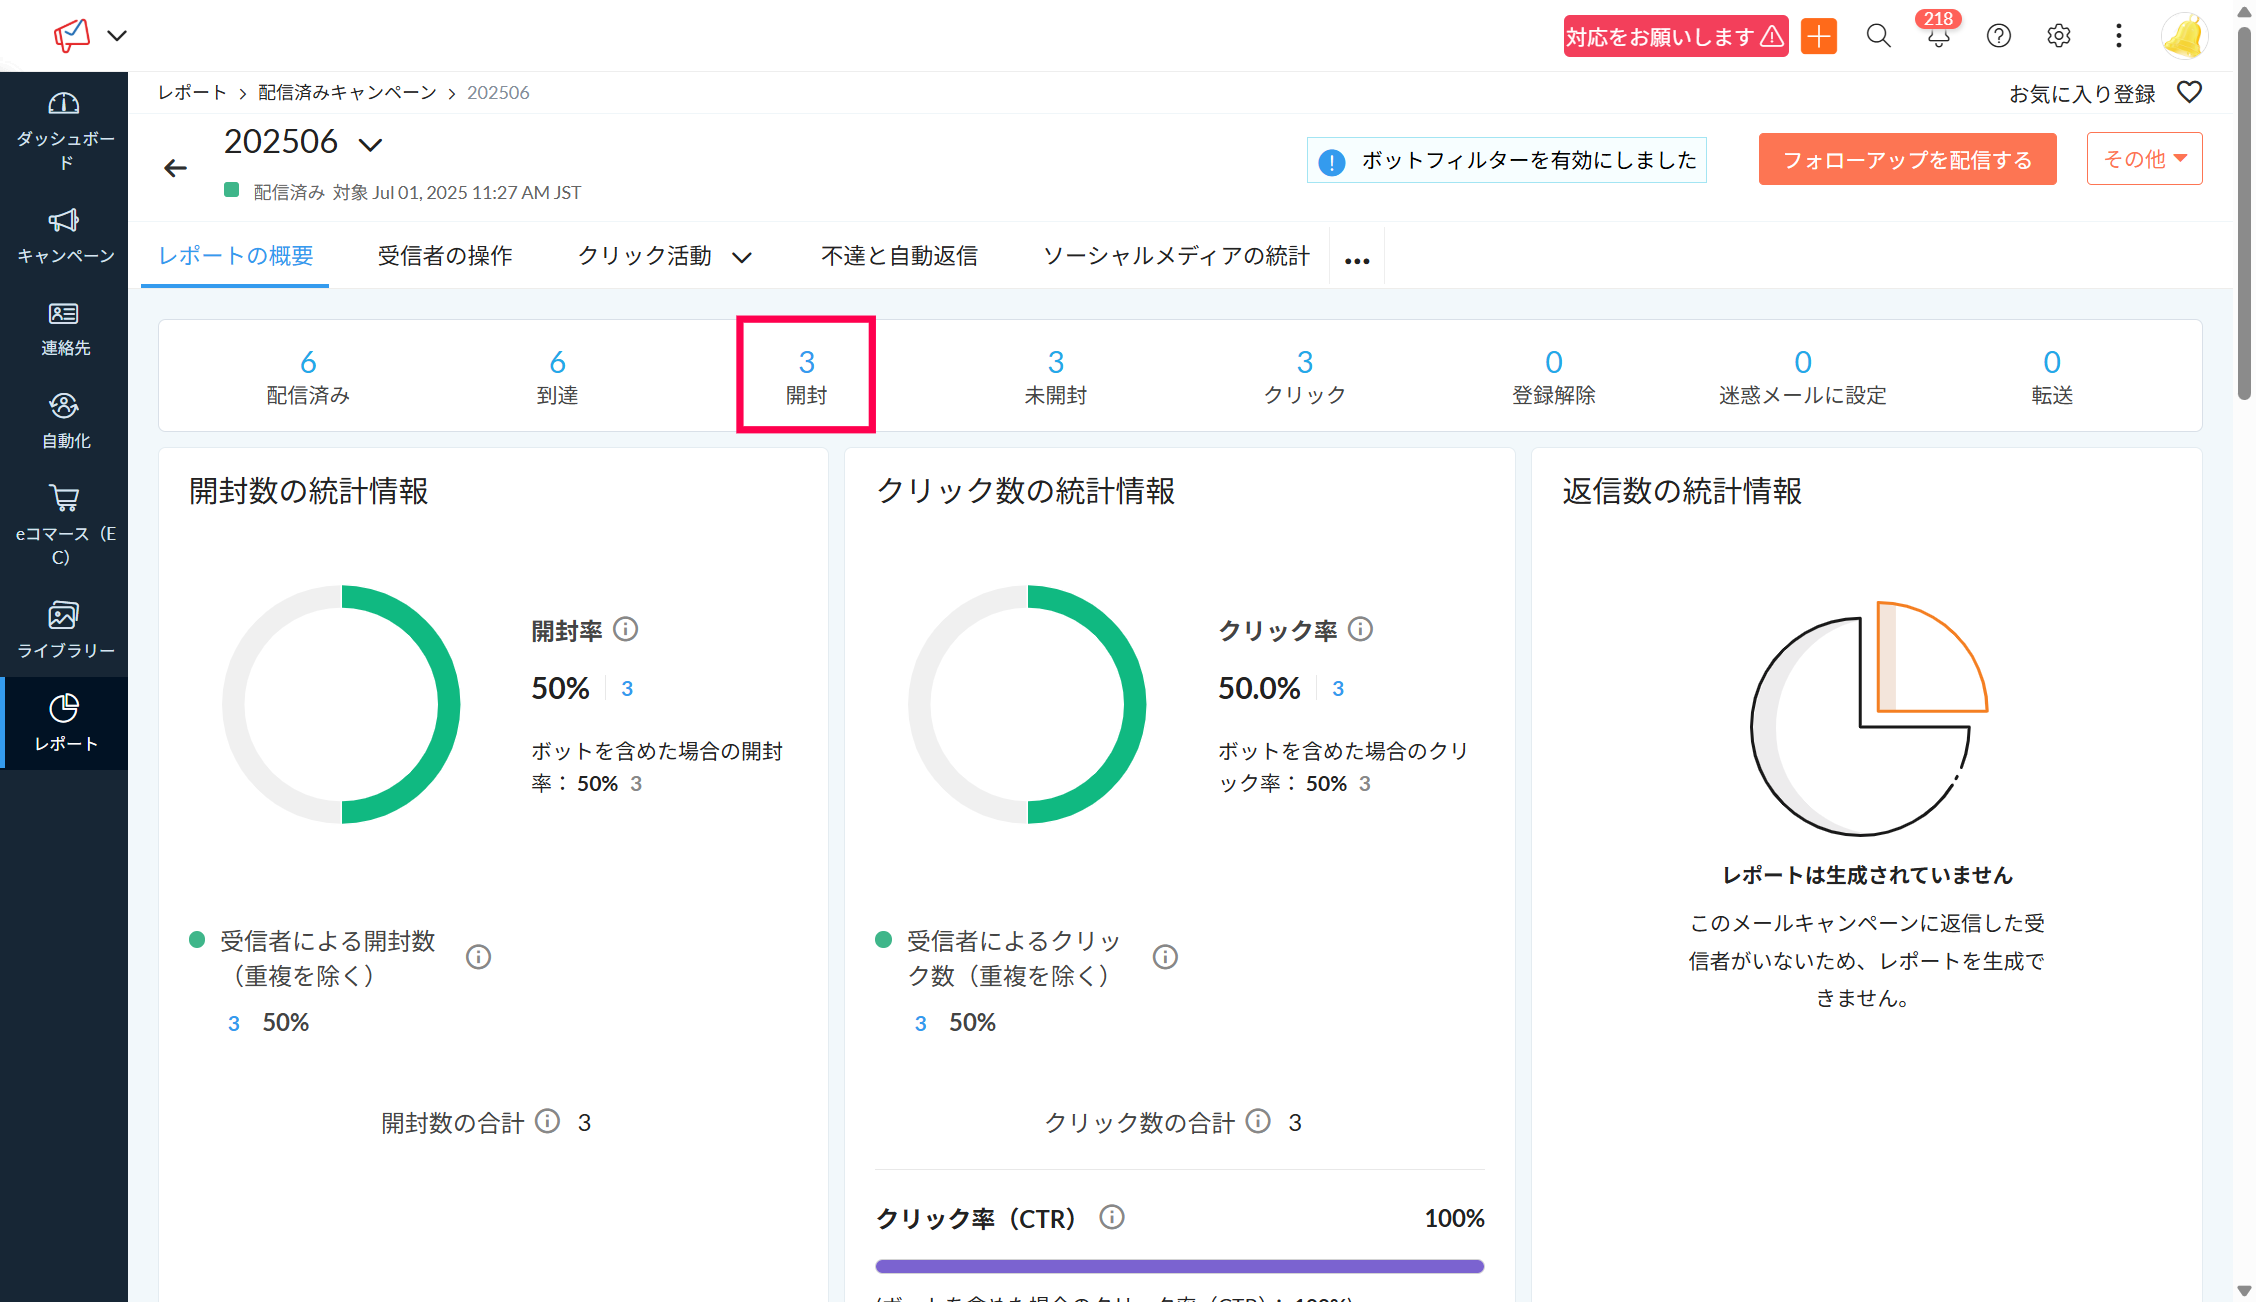
Task: Click the notifications bell with 218 badge
Action: tap(1938, 37)
